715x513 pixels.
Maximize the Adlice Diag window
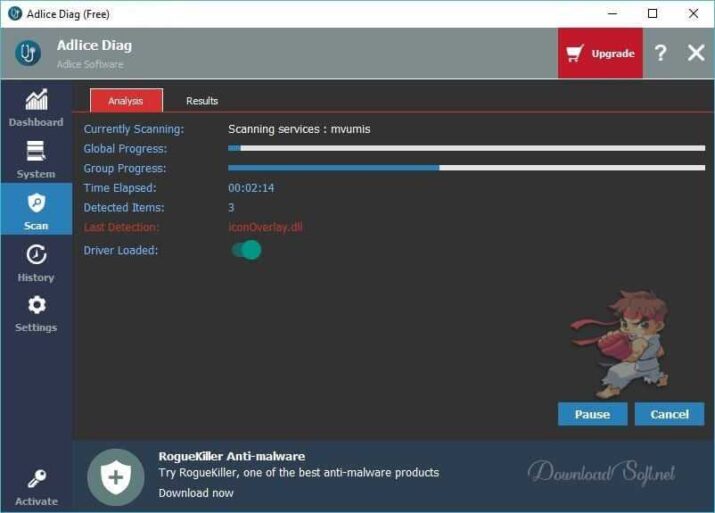point(653,14)
